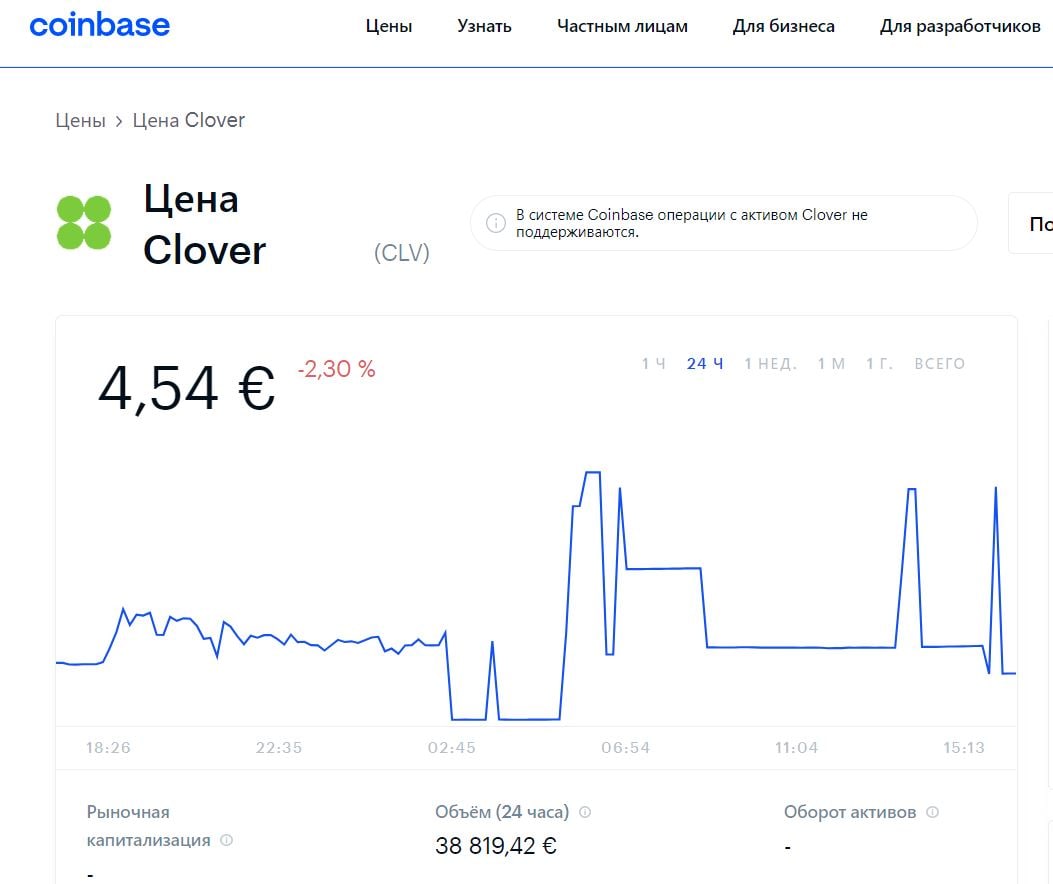Click Цена Clover breadcrumb text
This screenshot has width=1053, height=884.
(x=189, y=120)
